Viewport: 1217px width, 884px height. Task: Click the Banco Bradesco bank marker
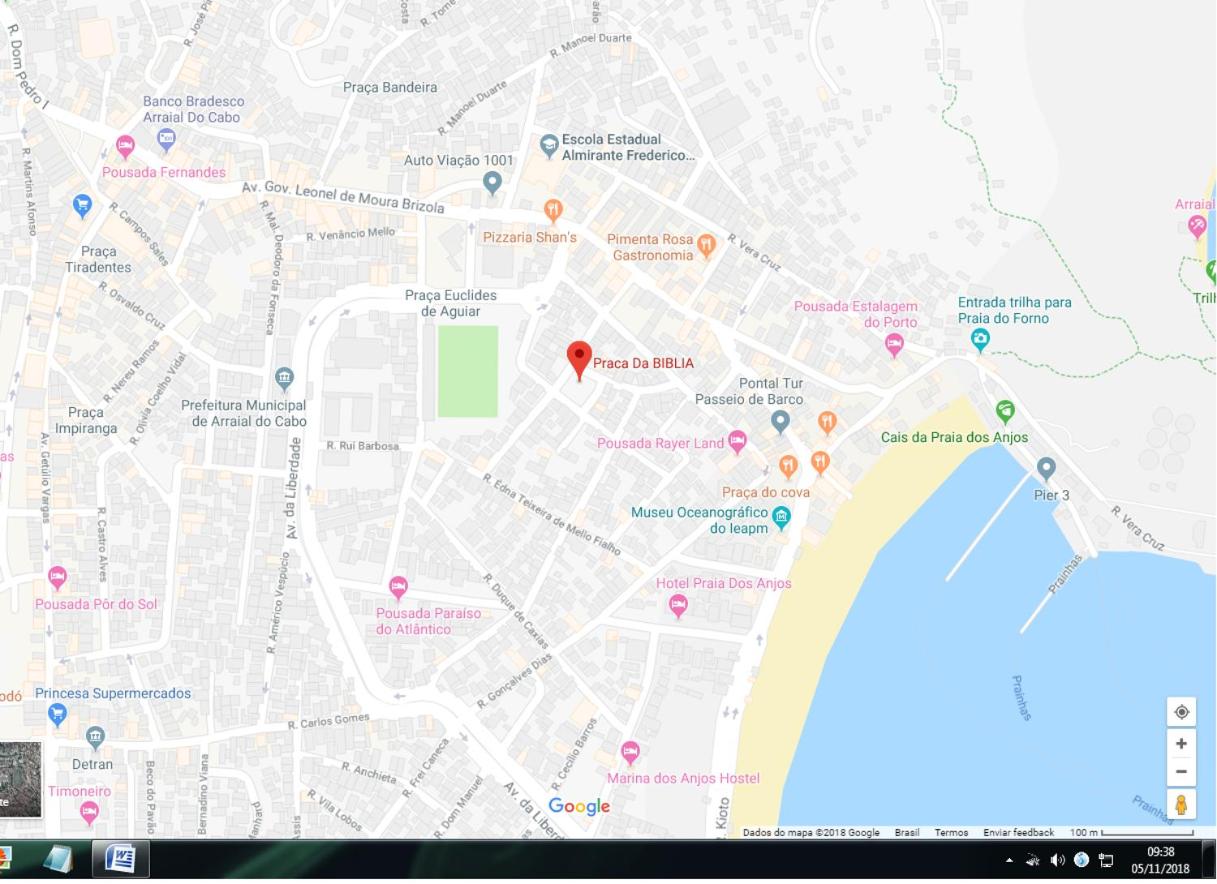166,139
